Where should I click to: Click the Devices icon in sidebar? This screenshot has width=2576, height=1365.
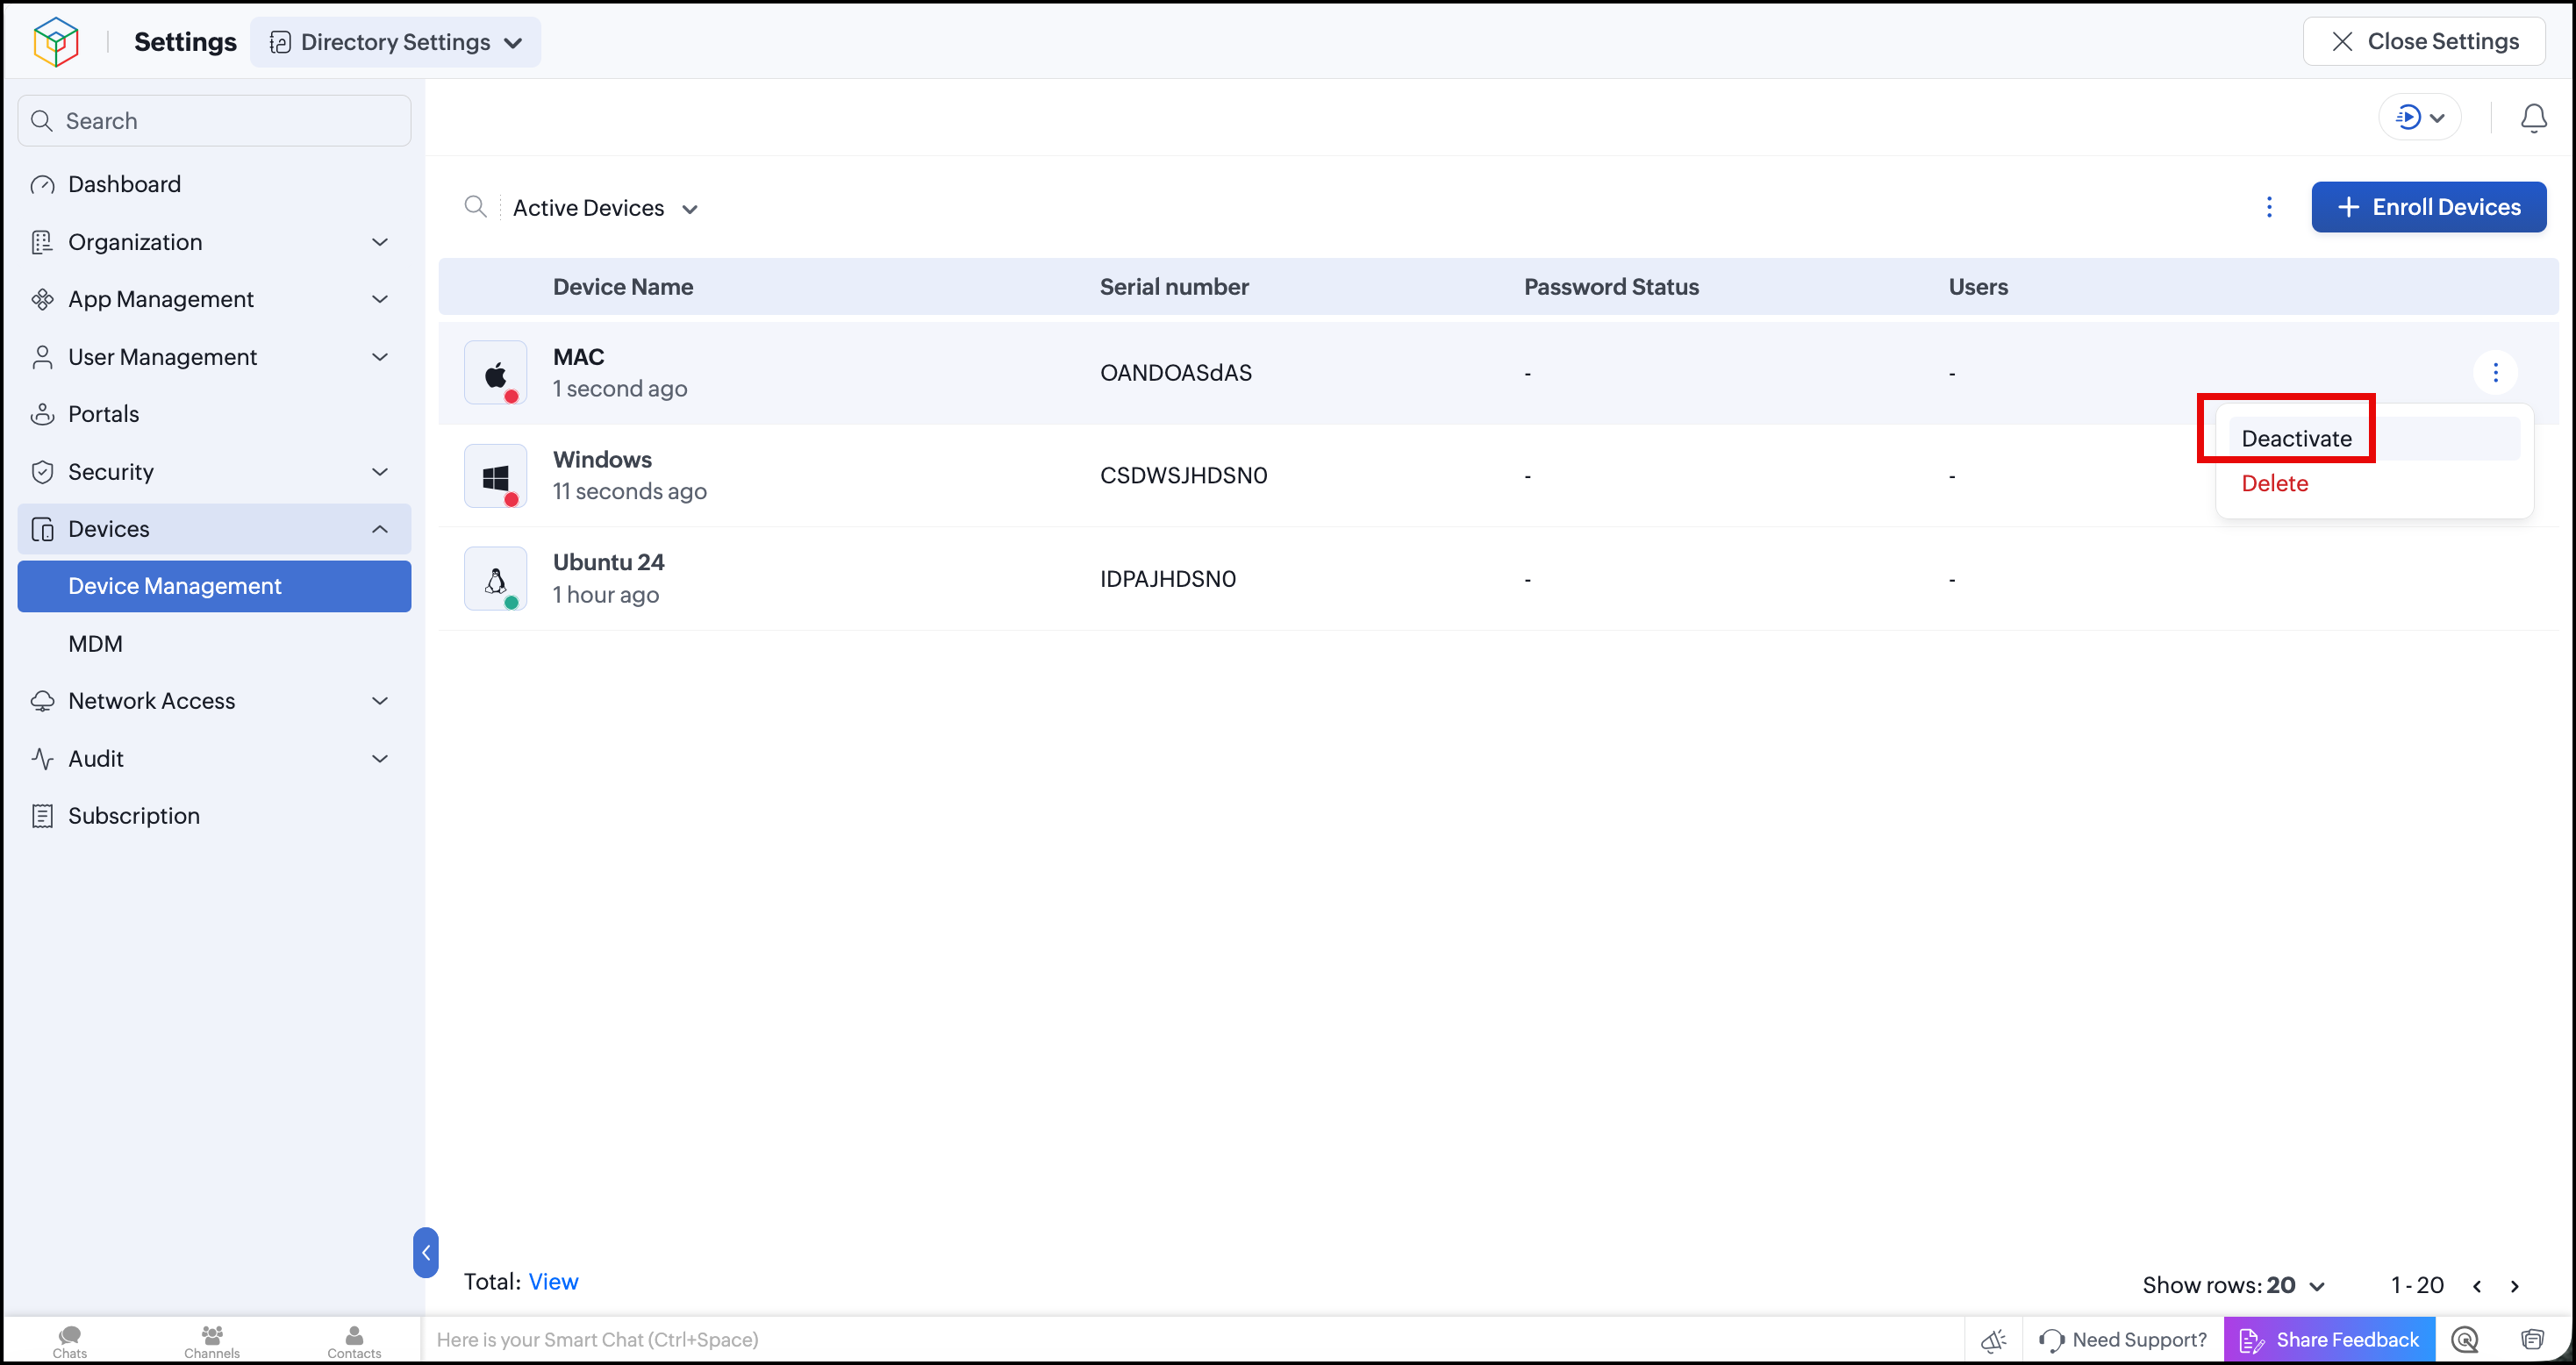coord(42,529)
